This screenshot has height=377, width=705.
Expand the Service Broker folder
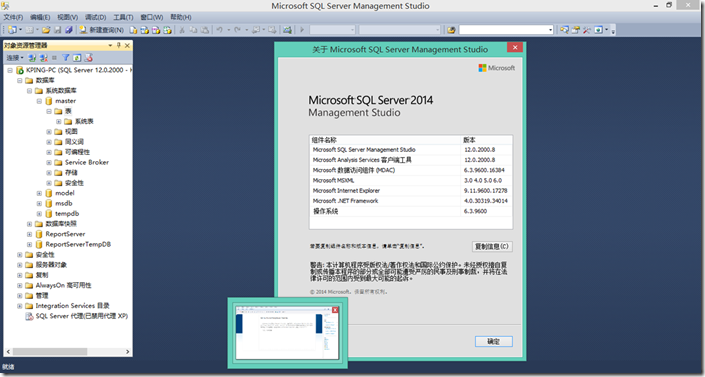tap(49, 162)
